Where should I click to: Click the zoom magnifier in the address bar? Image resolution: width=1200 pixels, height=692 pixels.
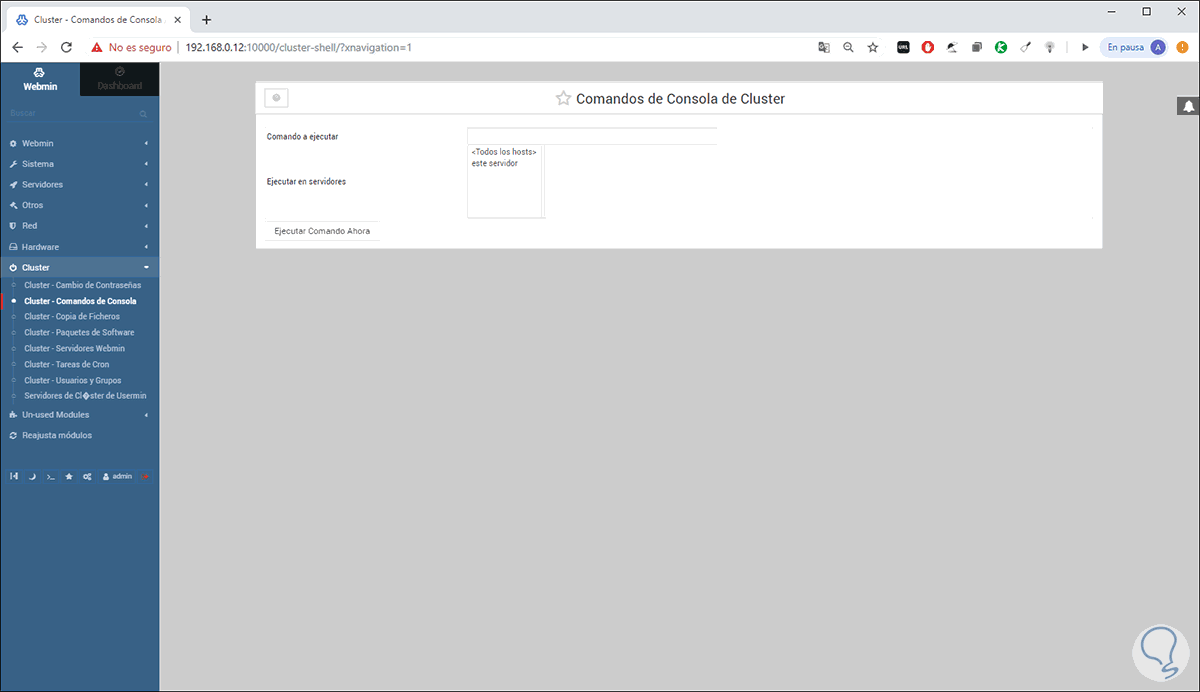point(848,47)
